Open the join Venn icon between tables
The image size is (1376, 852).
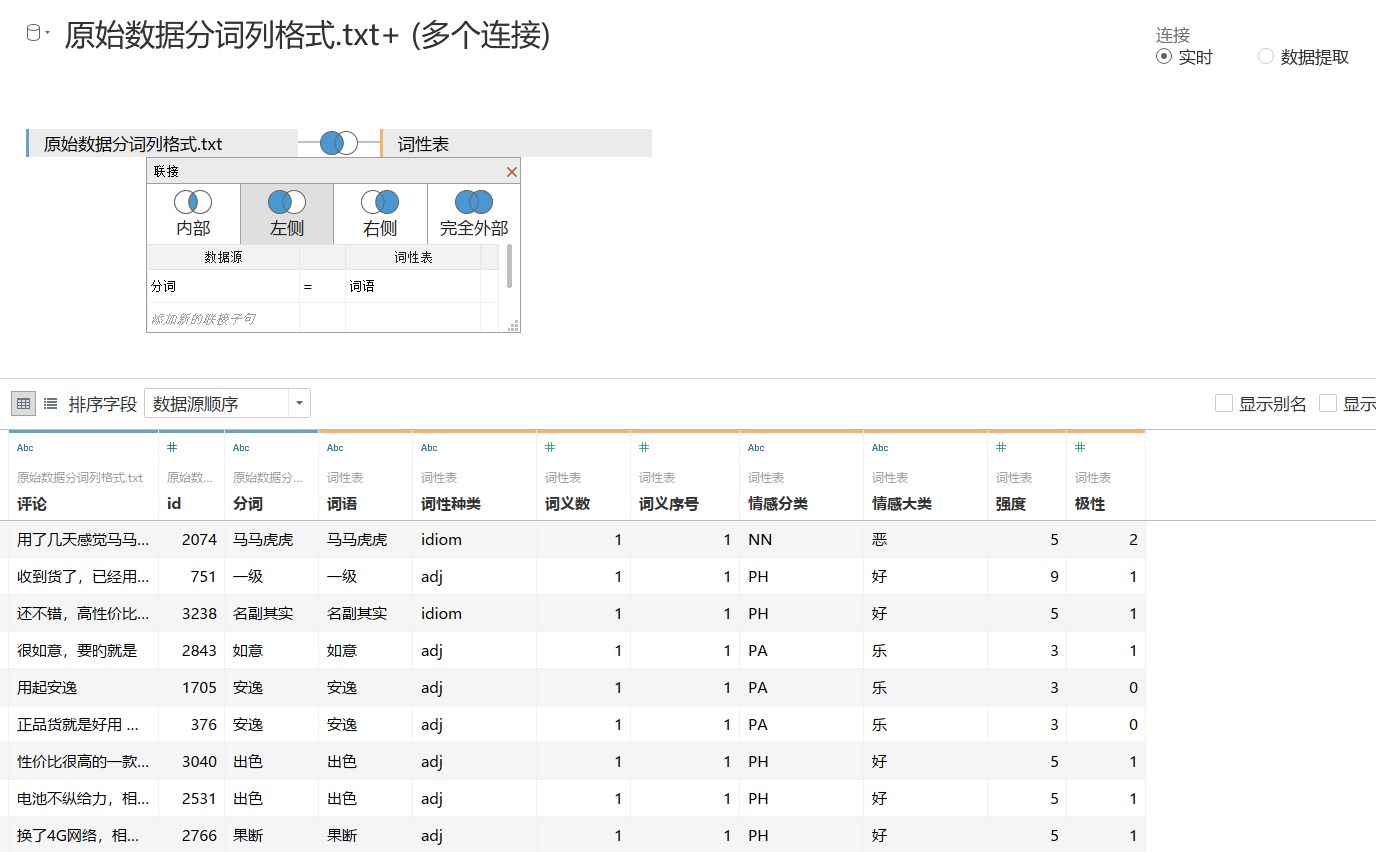click(x=339, y=143)
